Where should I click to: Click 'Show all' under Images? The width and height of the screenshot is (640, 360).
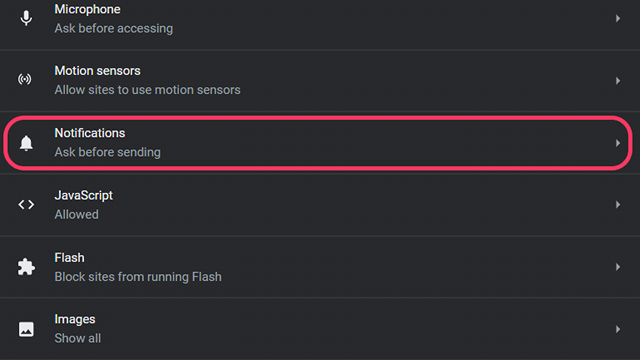click(x=78, y=338)
